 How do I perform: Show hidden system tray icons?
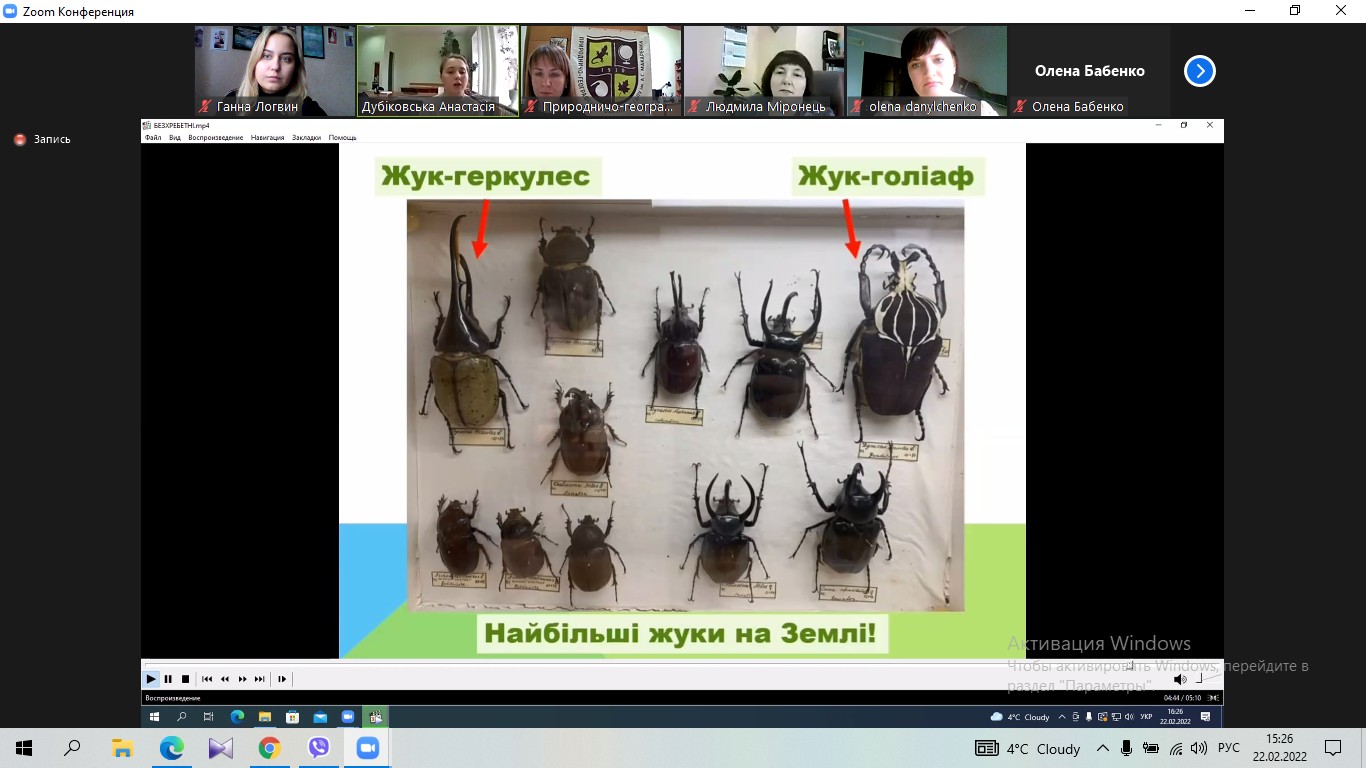[x=1103, y=748]
